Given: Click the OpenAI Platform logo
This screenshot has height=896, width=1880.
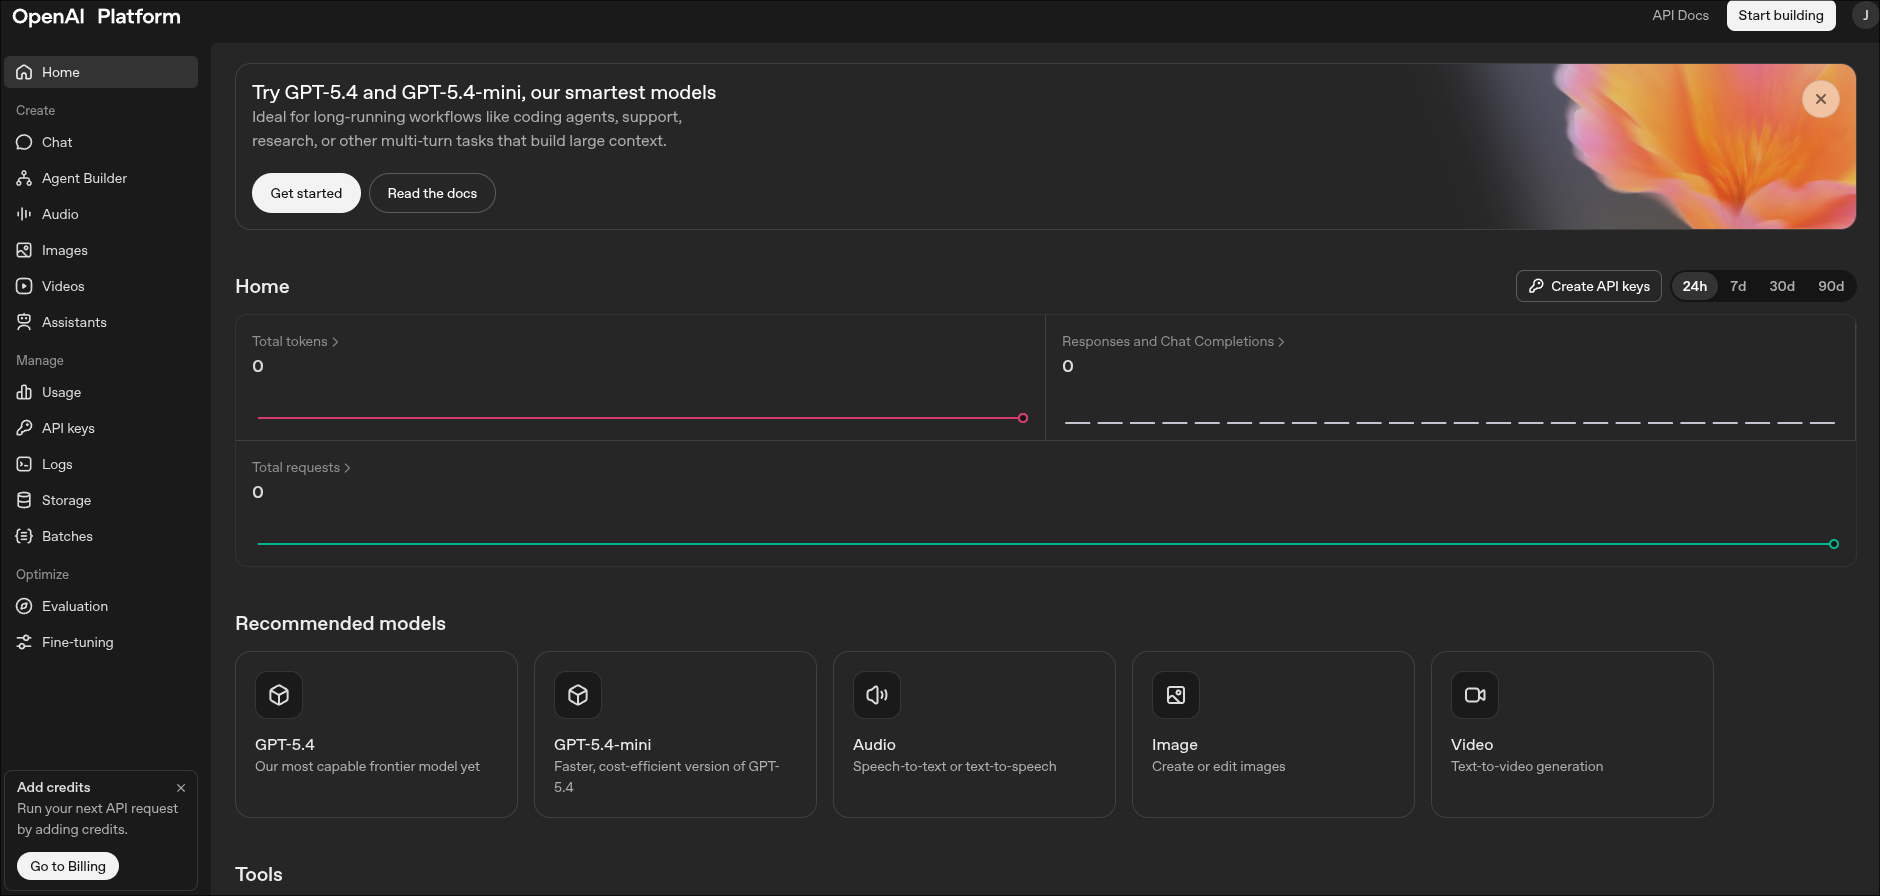Looking at the screenshot, I should (x=96, y=16).
